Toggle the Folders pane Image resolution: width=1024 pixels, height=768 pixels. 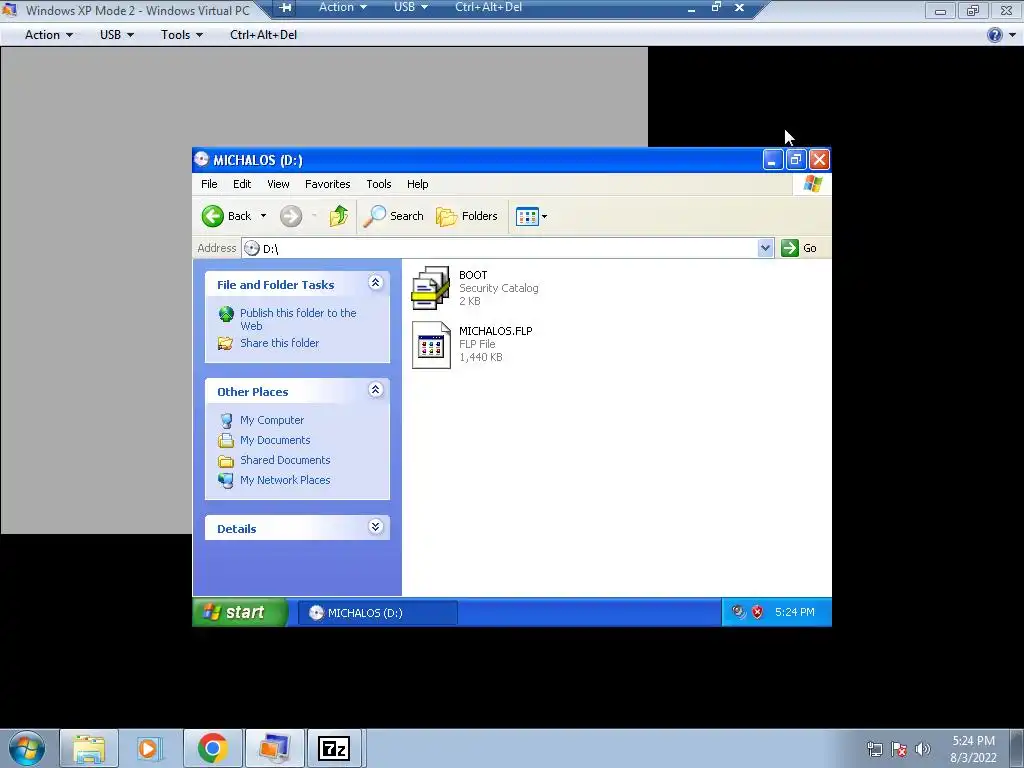tap(467, 216)
